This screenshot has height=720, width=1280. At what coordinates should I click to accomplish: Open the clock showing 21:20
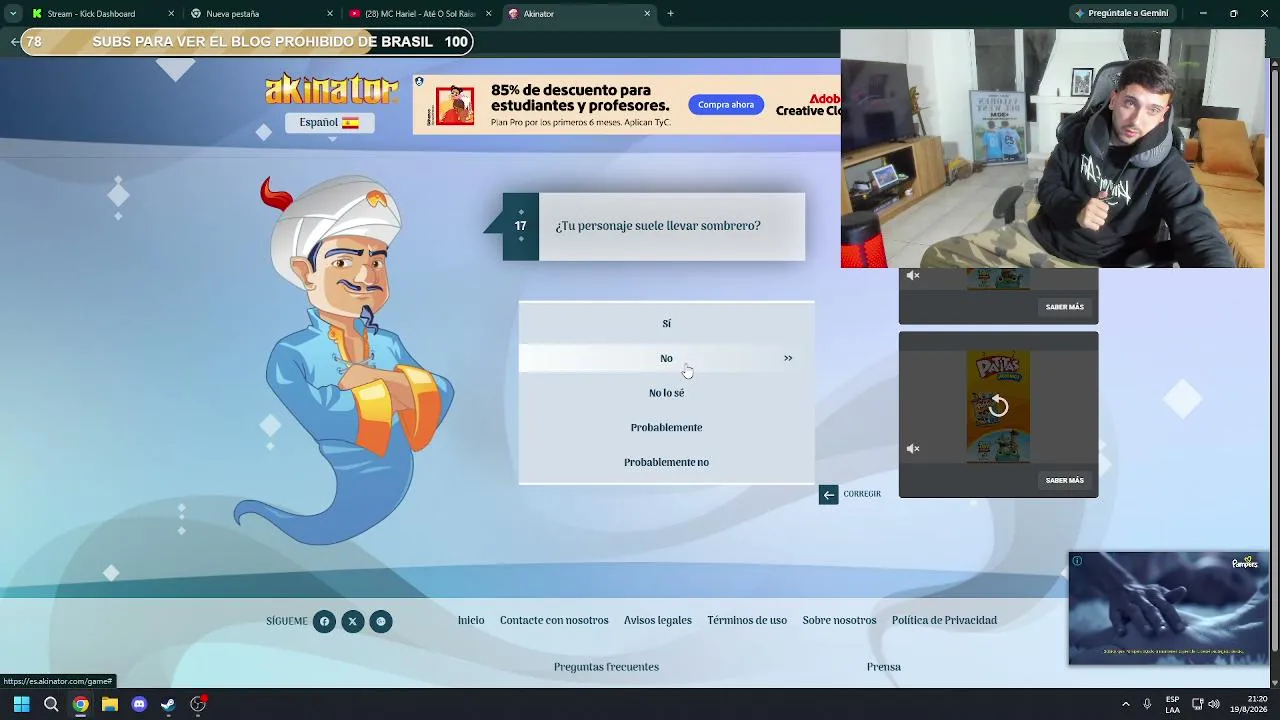click(x=1248, y=704)
